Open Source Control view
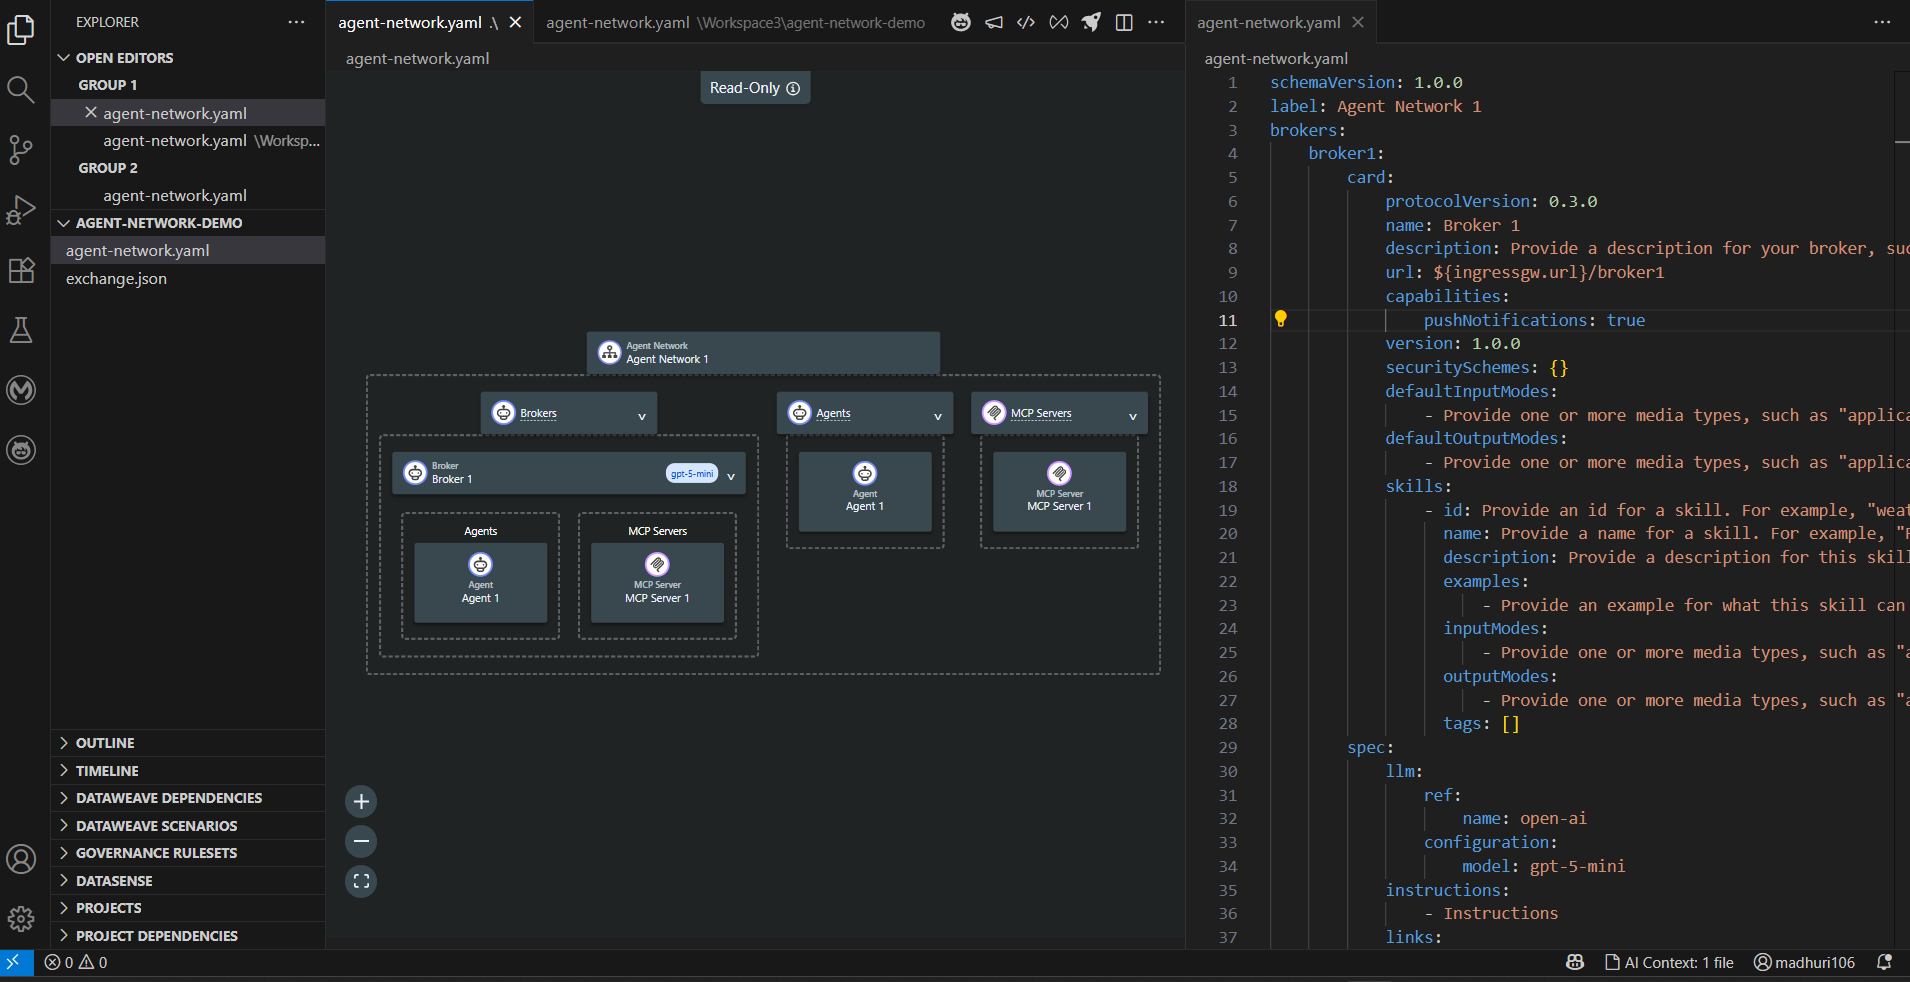 (21, 150)
